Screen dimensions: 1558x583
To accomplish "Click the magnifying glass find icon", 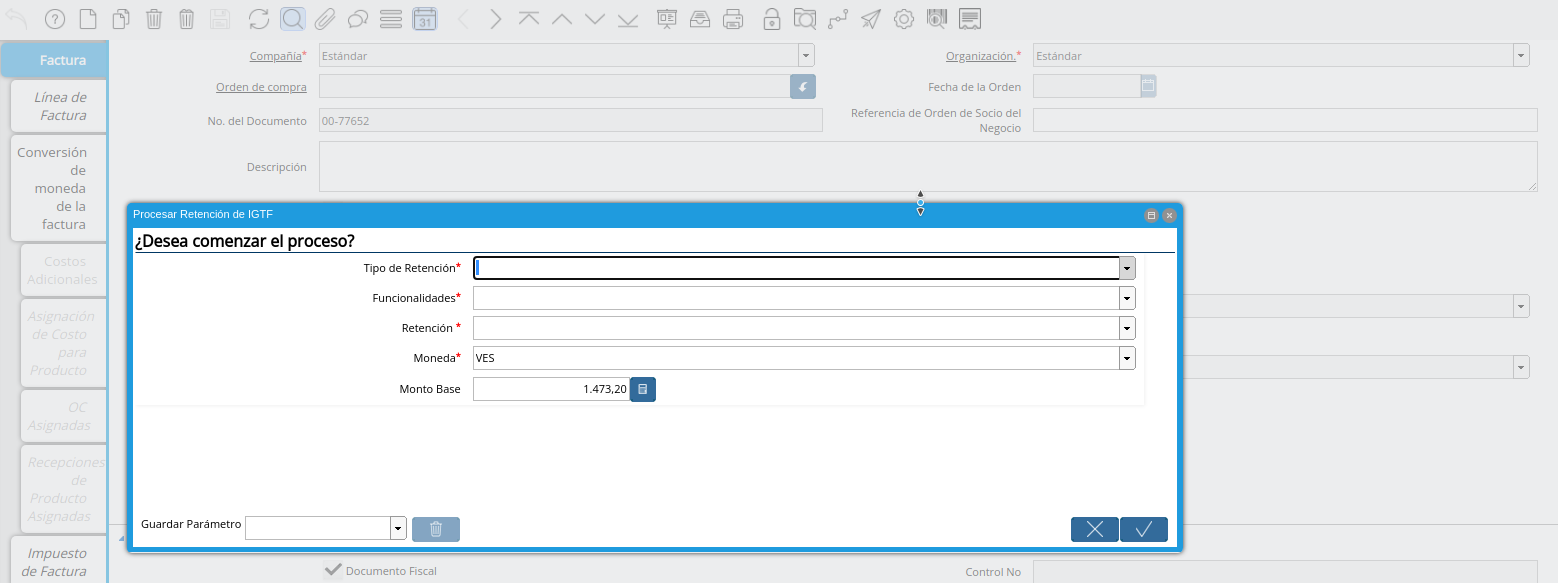I will coord(292,18).
